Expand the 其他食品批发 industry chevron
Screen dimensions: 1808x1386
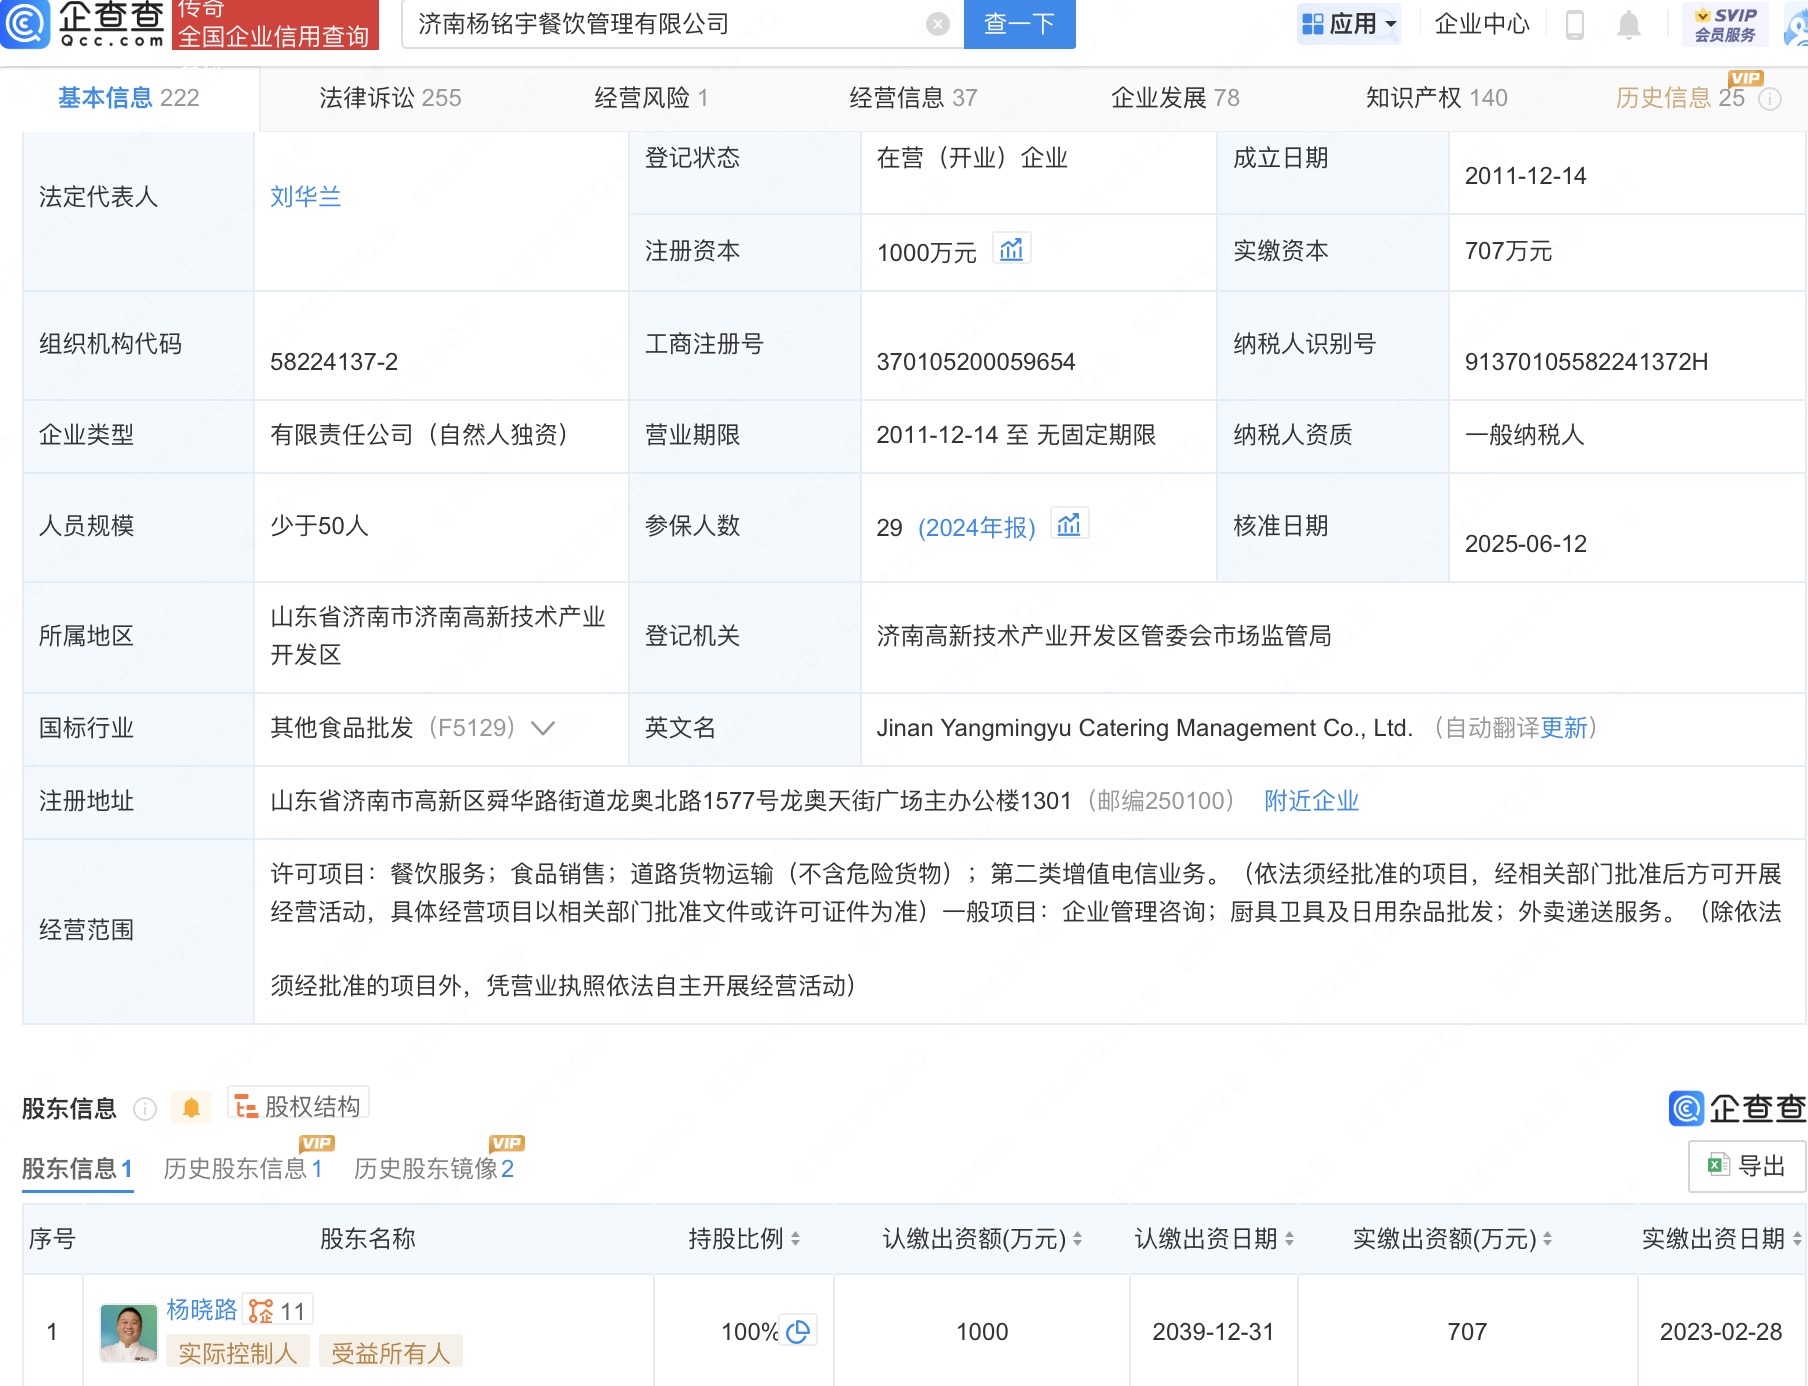[542, 728]
